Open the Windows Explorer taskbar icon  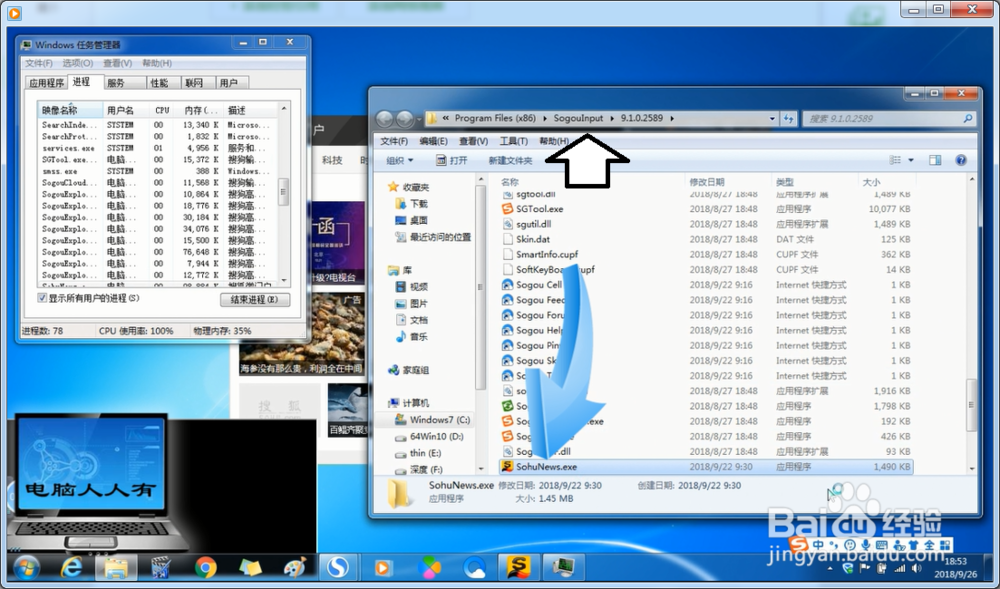tap(116, 567)
